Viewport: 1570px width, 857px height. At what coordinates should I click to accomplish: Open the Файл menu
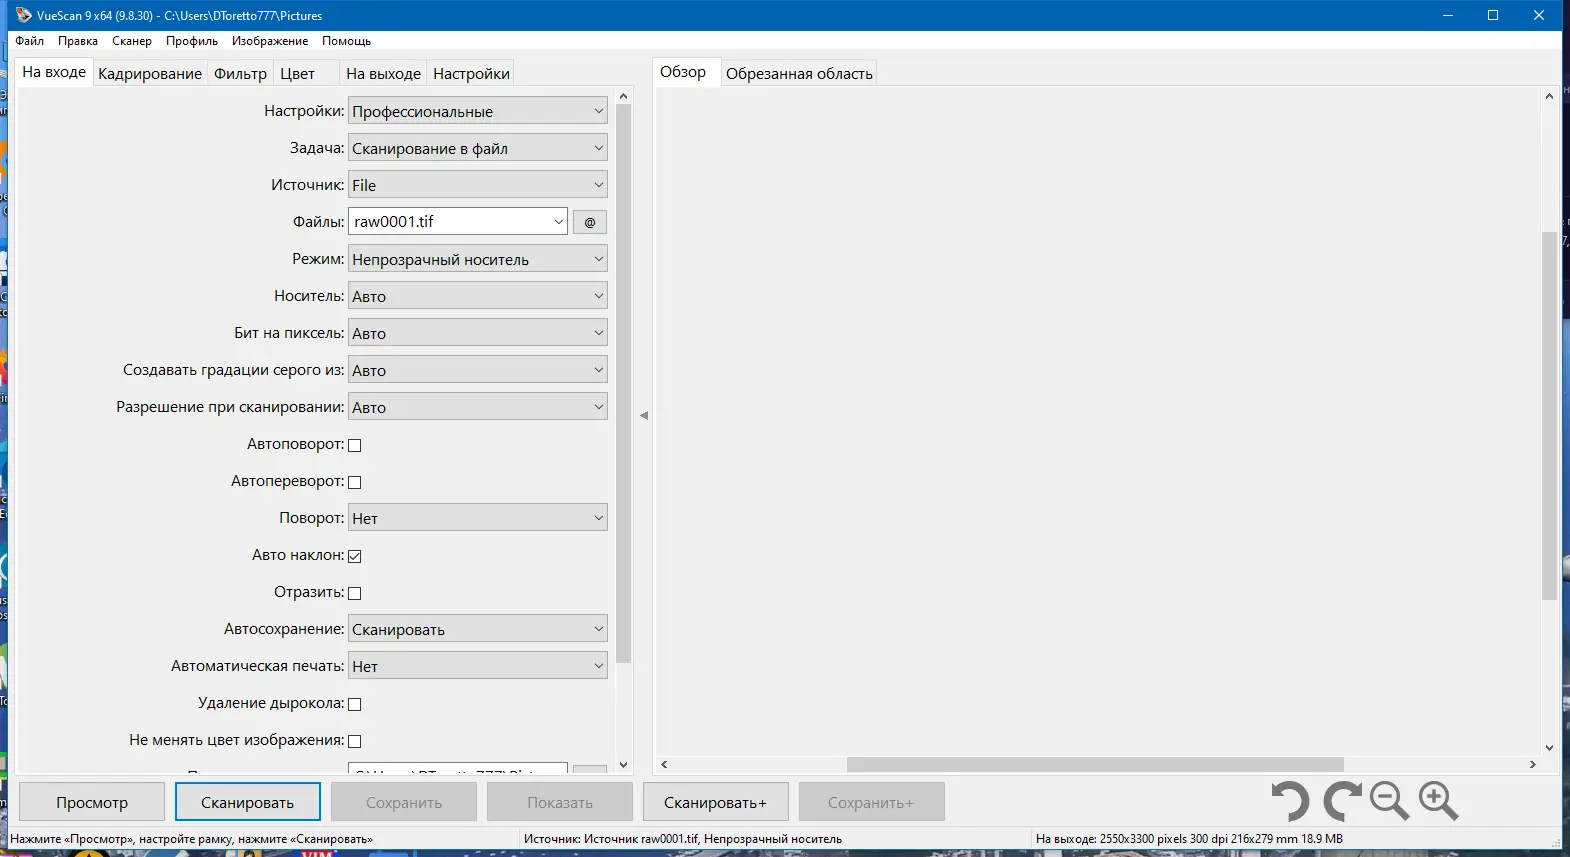point(30,41)
